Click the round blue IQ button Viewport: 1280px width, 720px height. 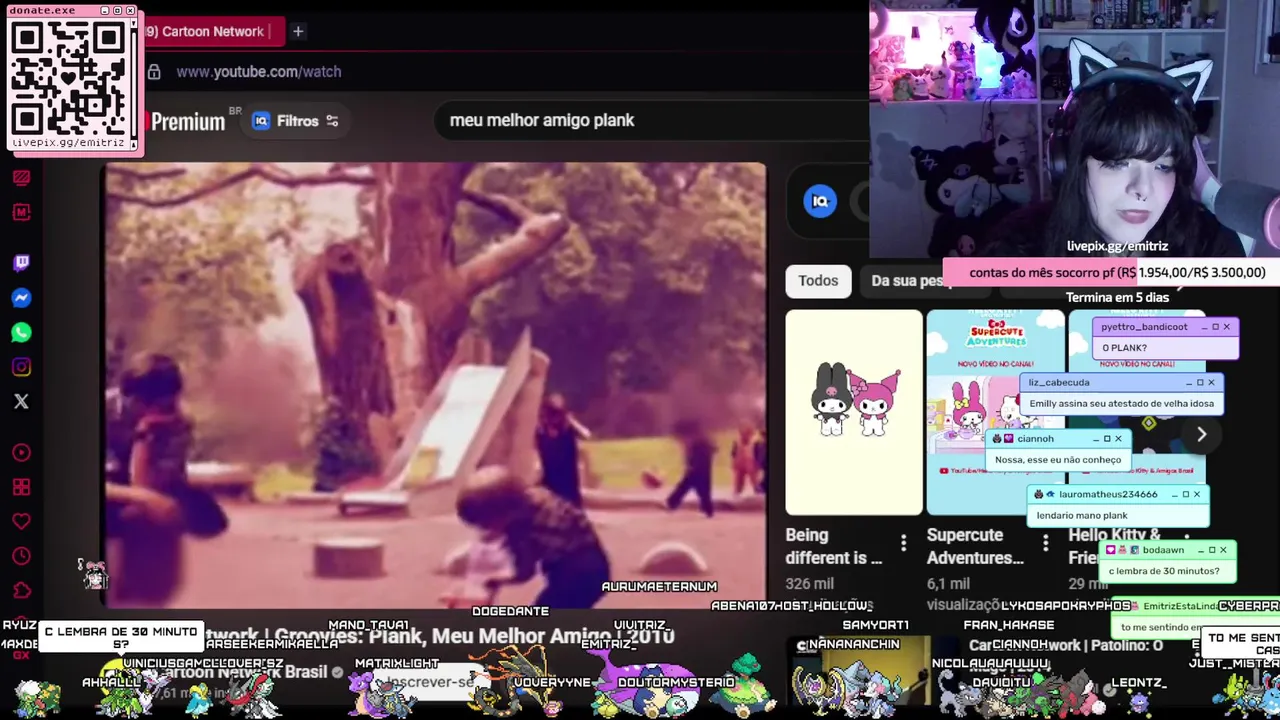[x=820, y=201]
